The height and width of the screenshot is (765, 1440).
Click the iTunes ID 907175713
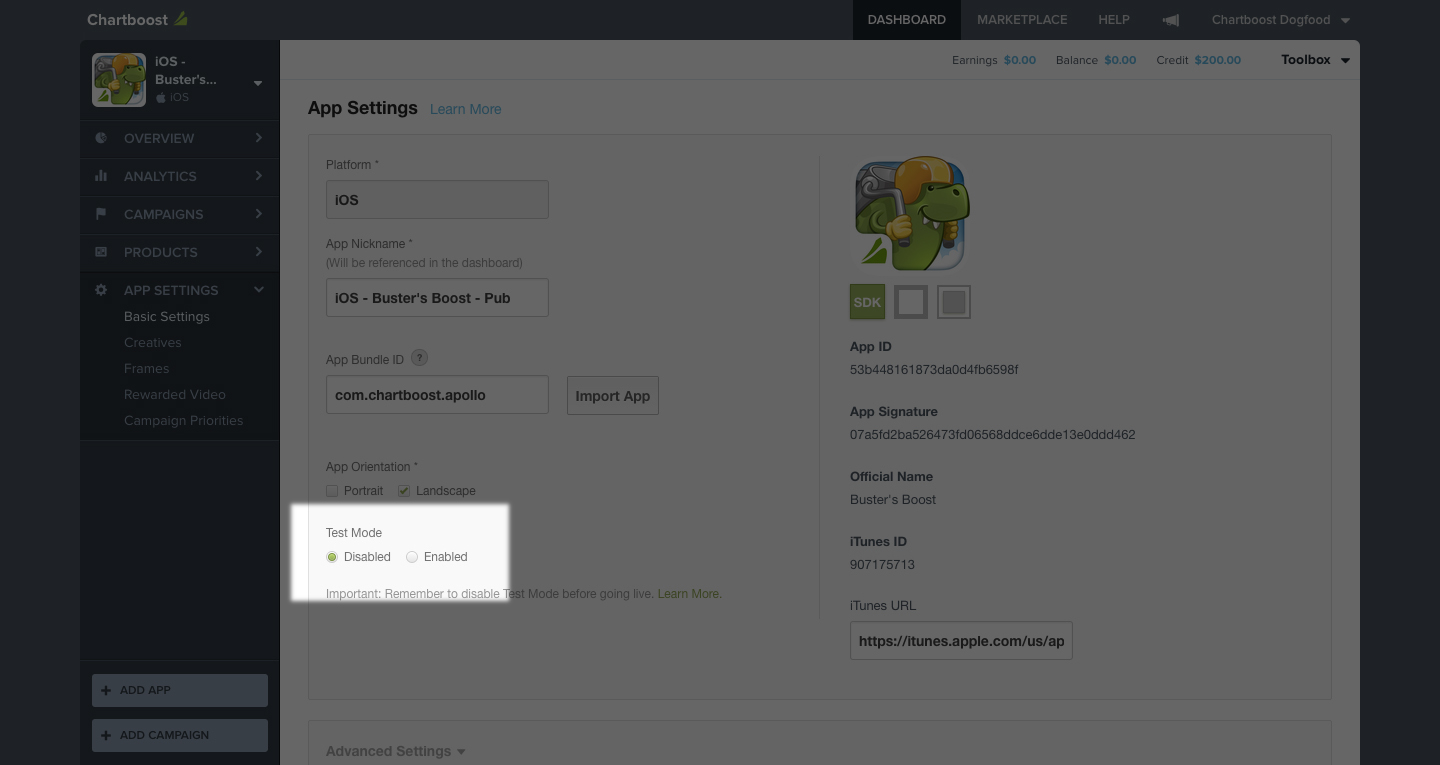[x=882, y=565]
